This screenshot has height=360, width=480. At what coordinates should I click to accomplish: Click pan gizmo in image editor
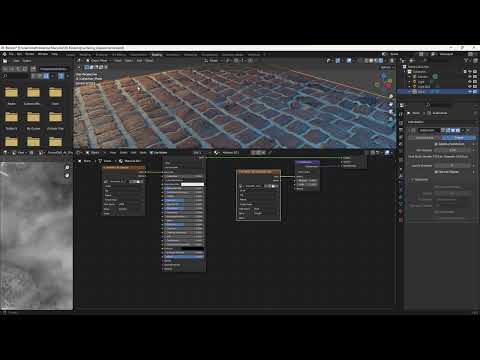point(67,175)
